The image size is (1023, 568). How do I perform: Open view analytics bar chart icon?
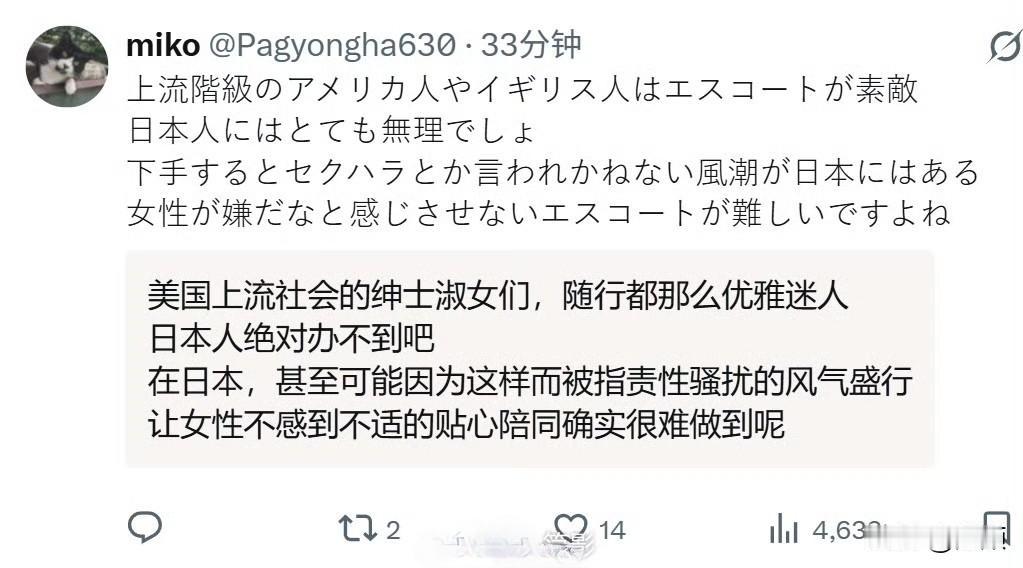pyautogui.click(x=784, y=528)
